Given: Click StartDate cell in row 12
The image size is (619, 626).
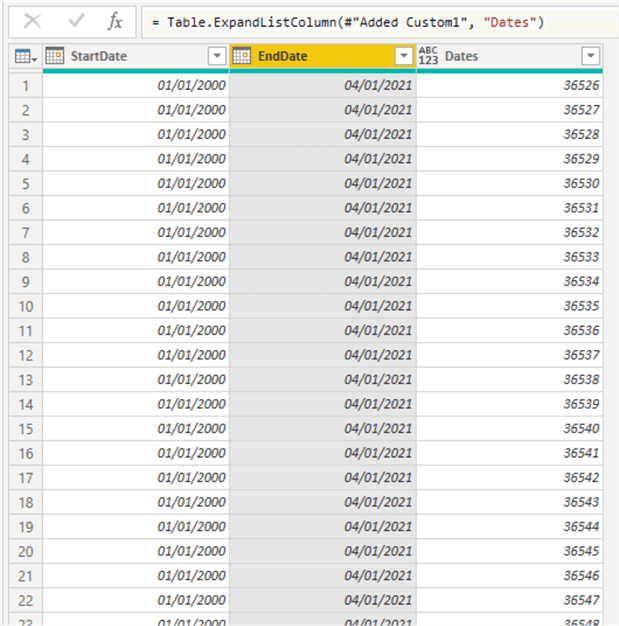Looking at the screenshot, I should click(136, 355).
